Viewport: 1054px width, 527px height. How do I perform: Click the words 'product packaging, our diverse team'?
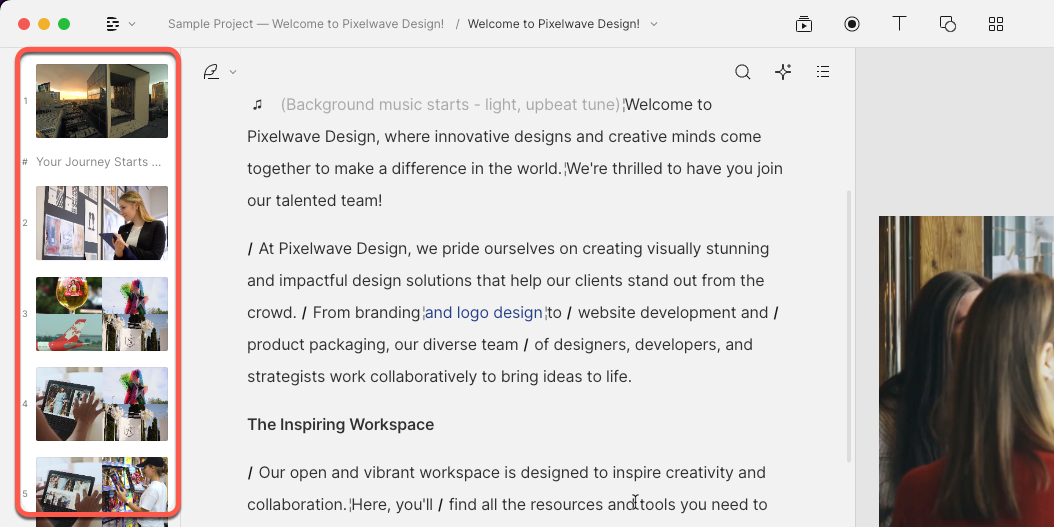382,345
